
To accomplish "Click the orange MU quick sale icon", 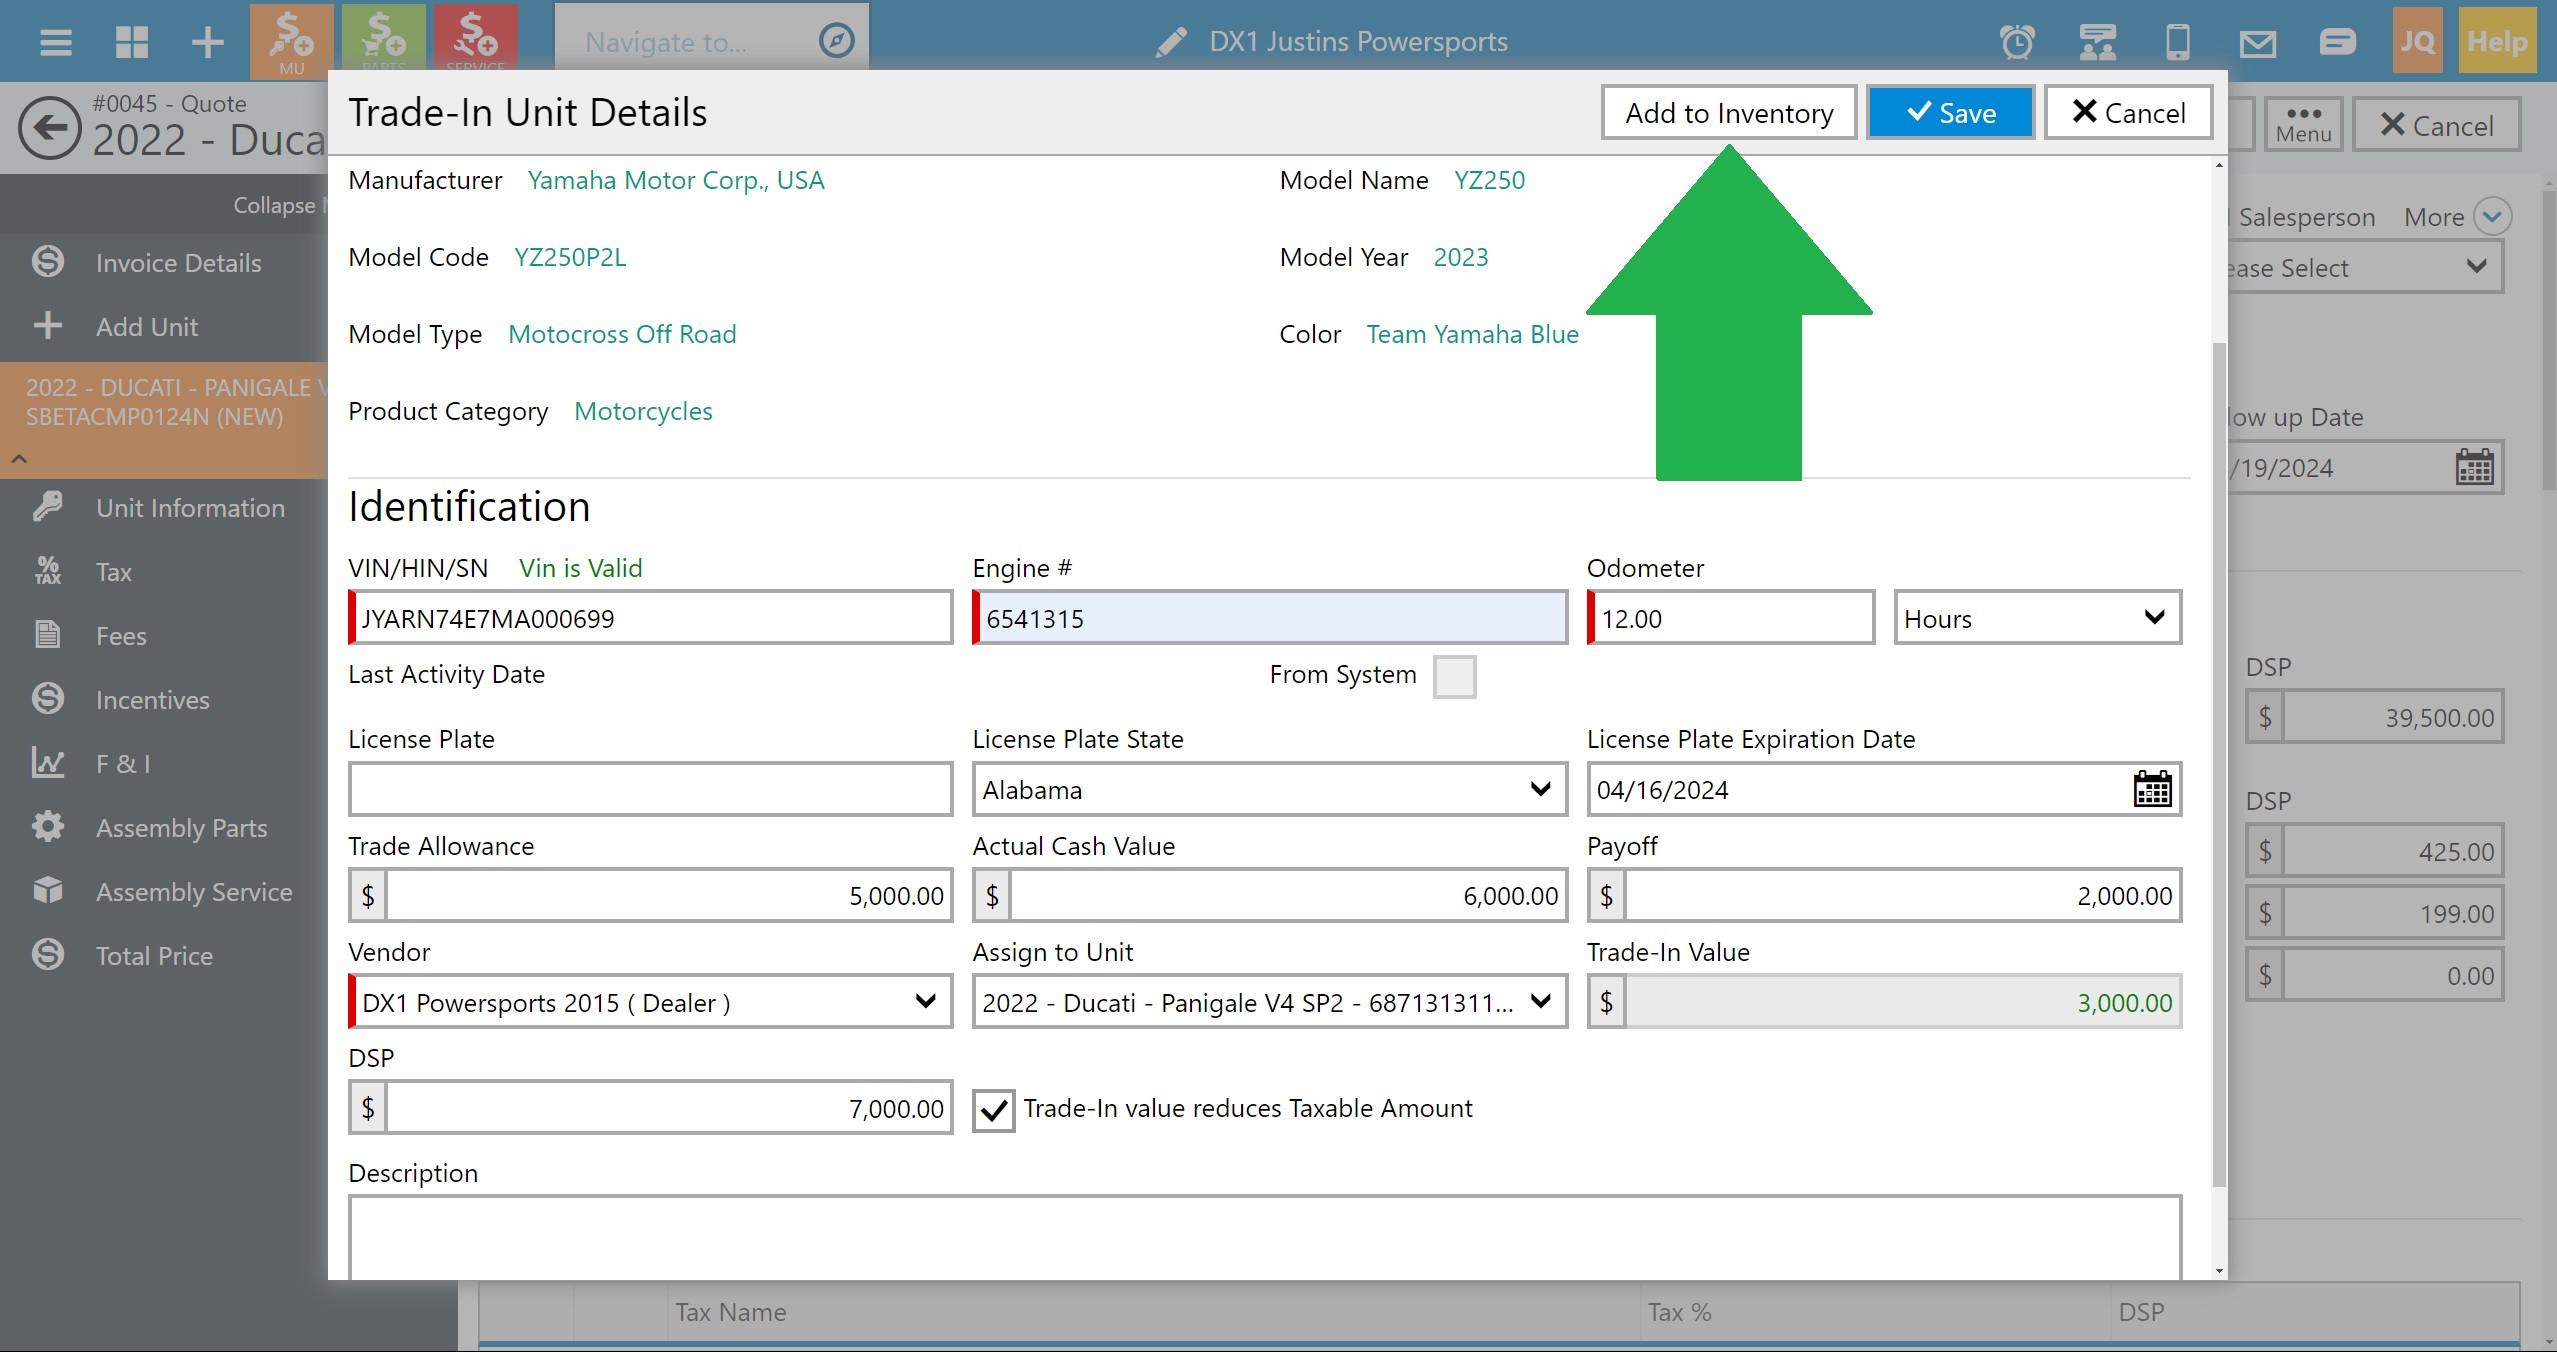I will click(291, 40).
